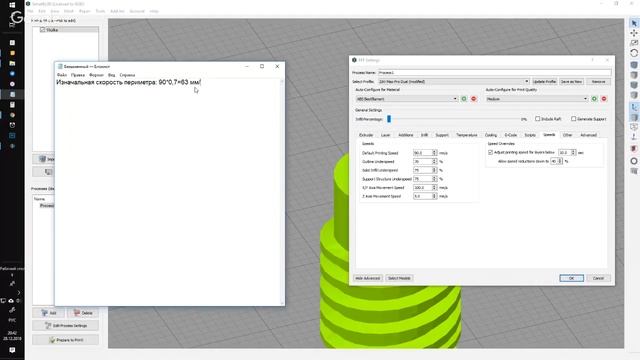Viewport: 640px width, 360px height.
Task: Click the Select Models button
Action: click(399, 278)
